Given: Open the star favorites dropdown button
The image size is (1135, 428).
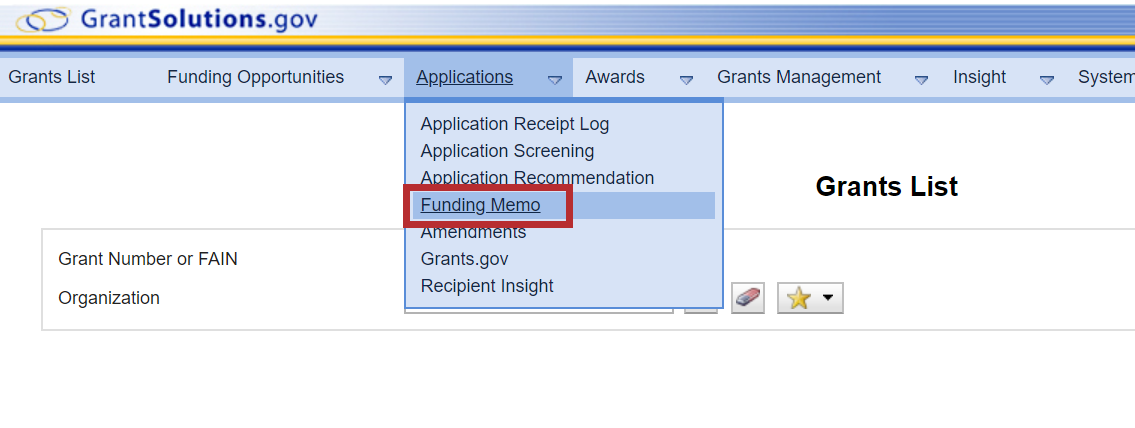Looking at the screenshot, I should (x=810, y=298).
